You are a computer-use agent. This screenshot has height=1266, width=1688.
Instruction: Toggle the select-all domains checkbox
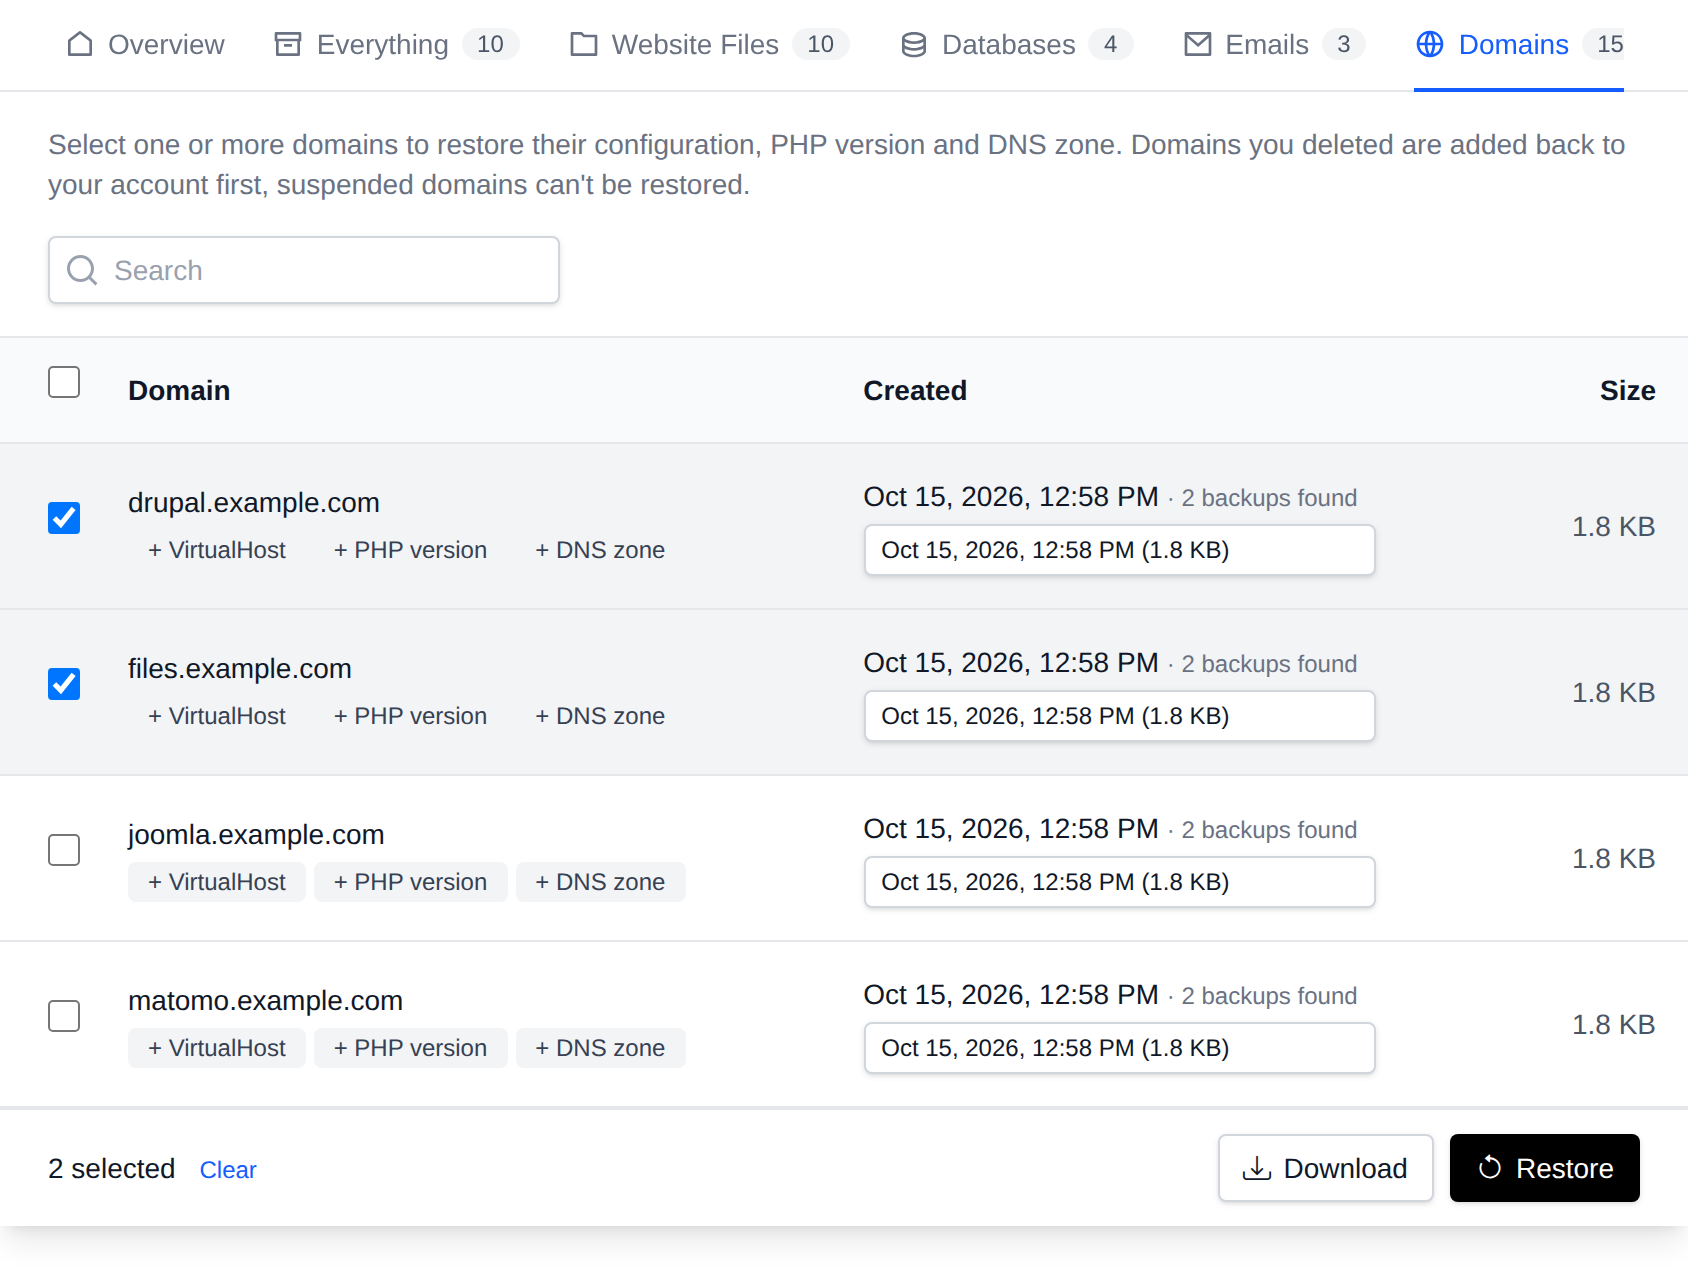tap(64, 382)
